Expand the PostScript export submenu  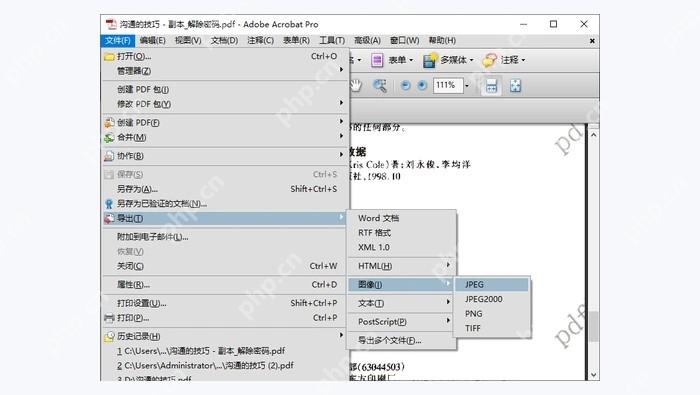coord(448,320)
